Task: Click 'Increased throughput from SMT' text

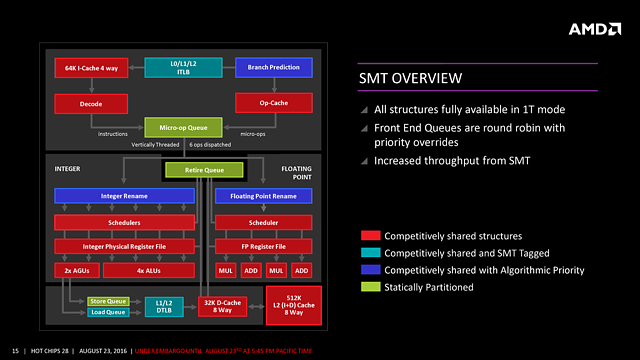Action: pos(452,161)
